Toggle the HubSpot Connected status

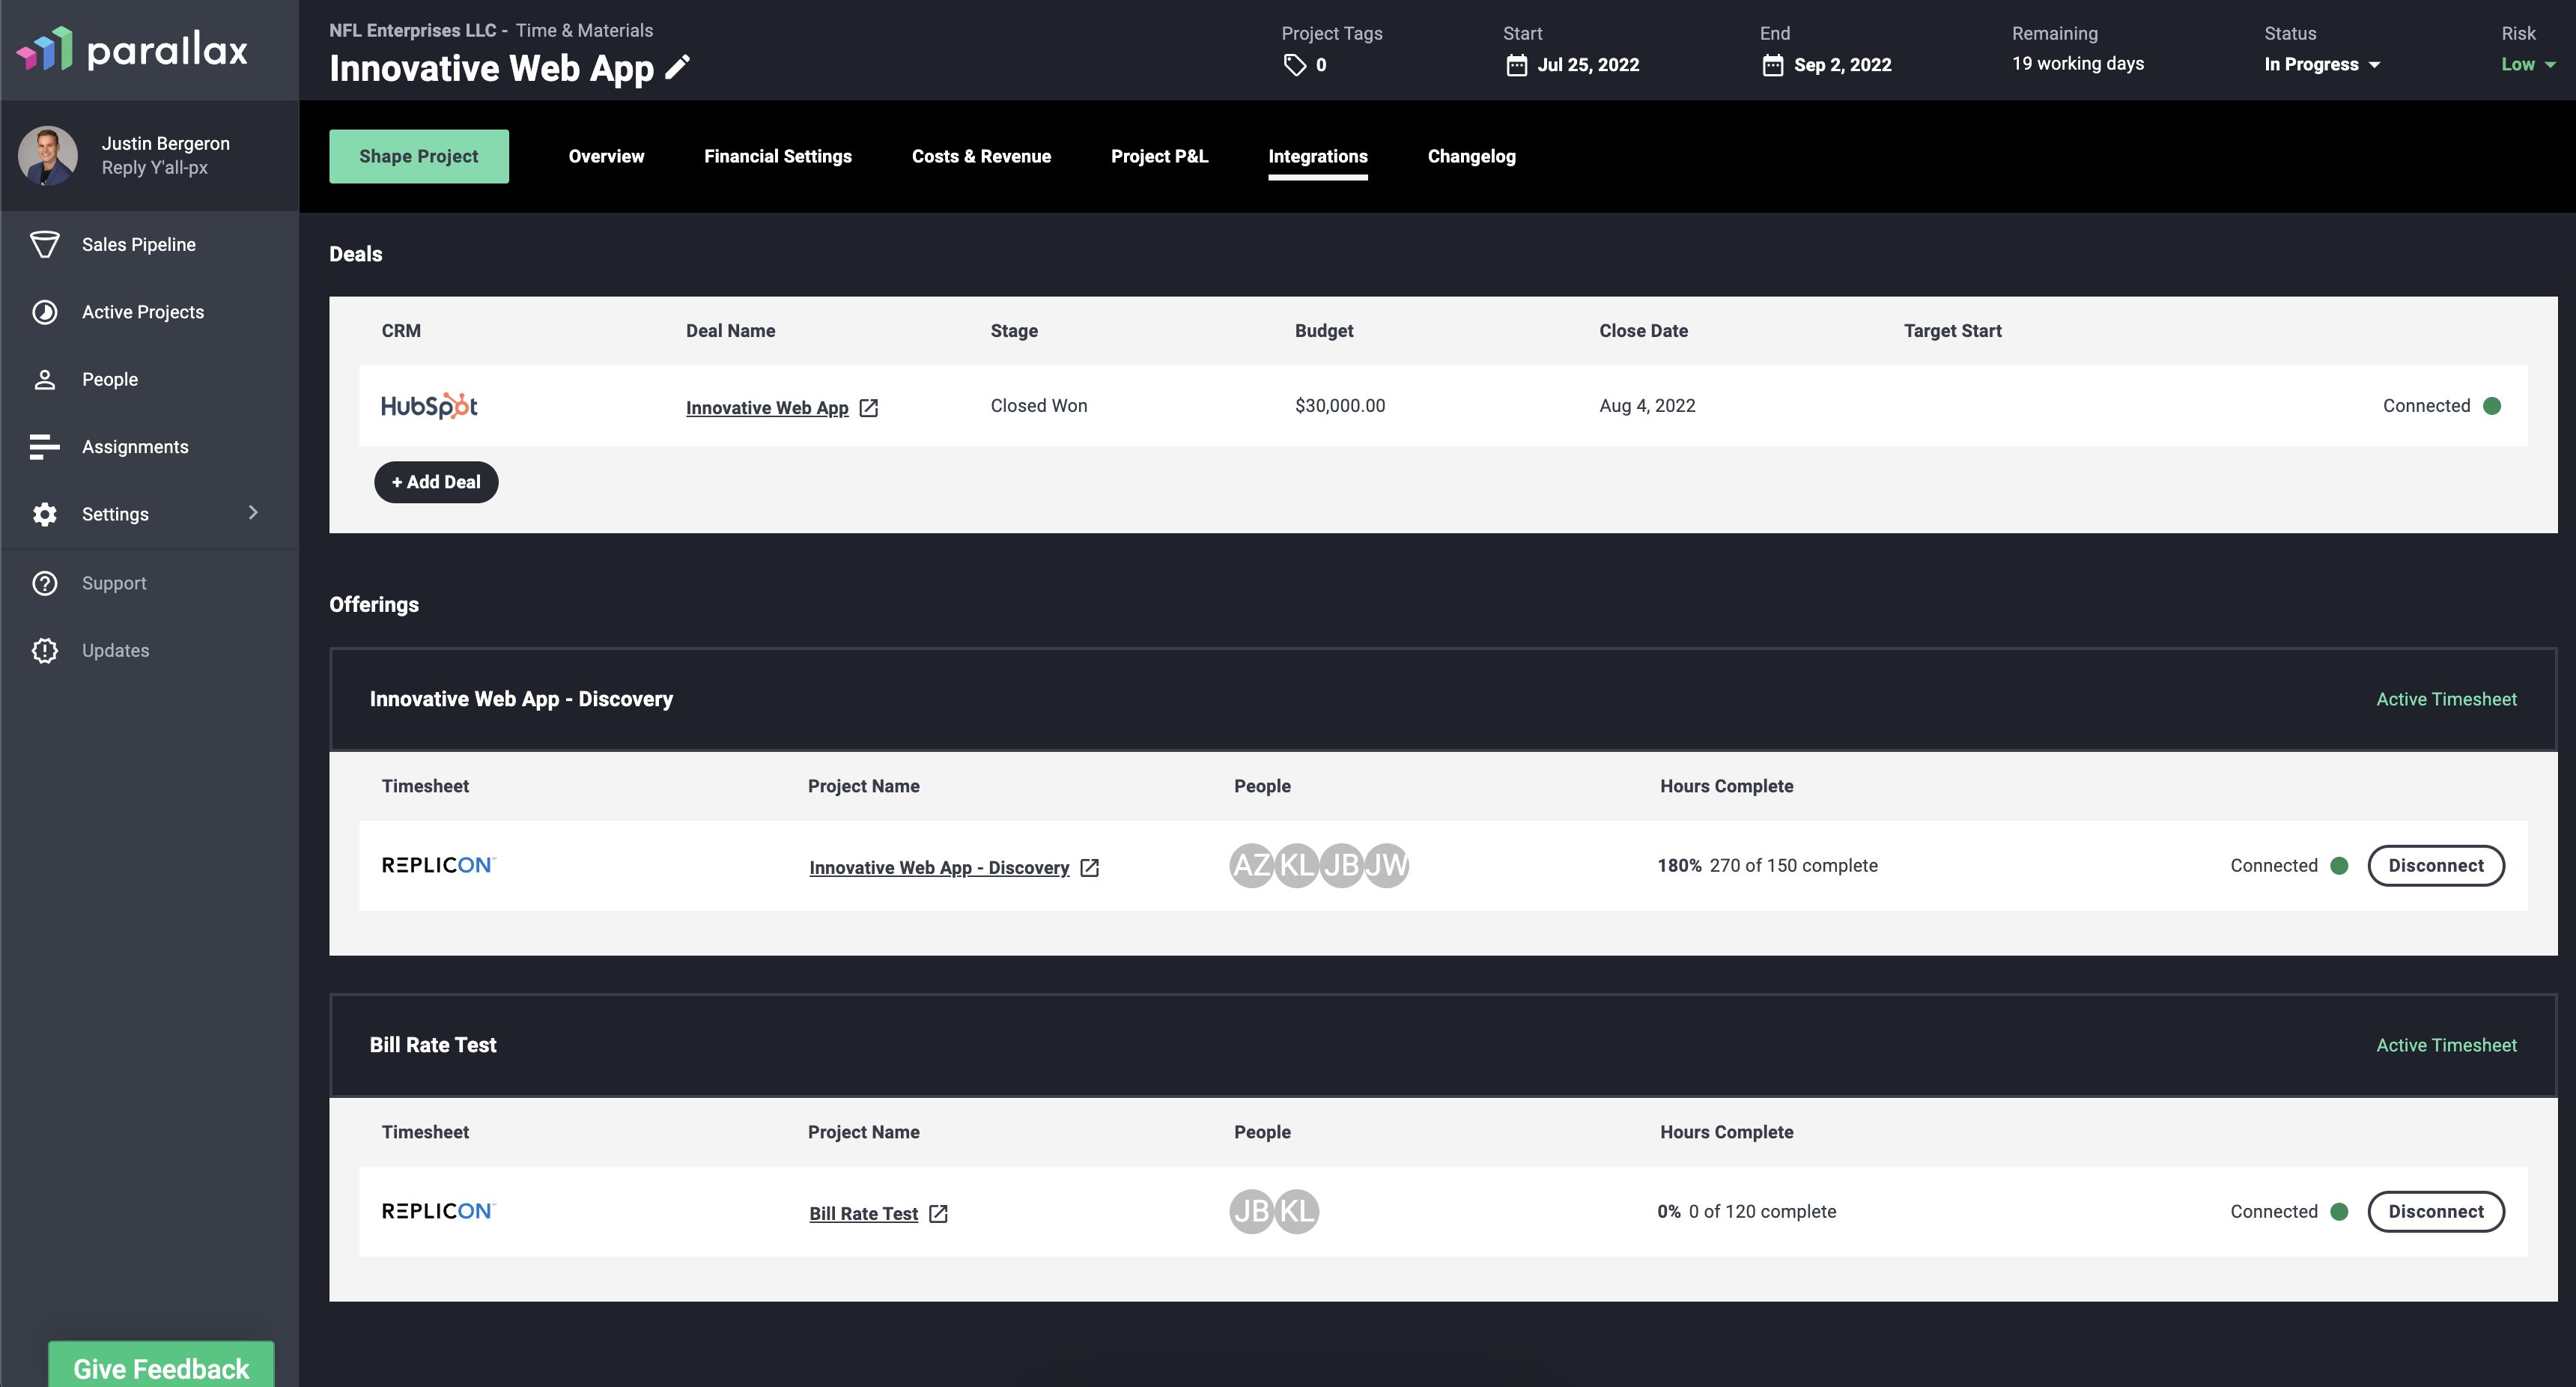2493,406
